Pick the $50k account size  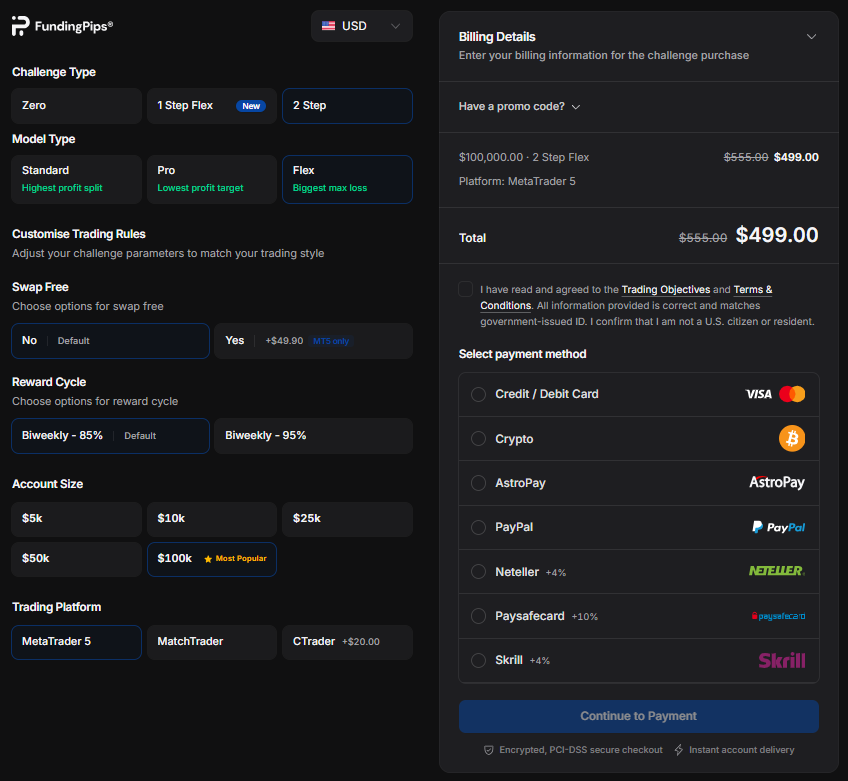[x=76, y=559]
